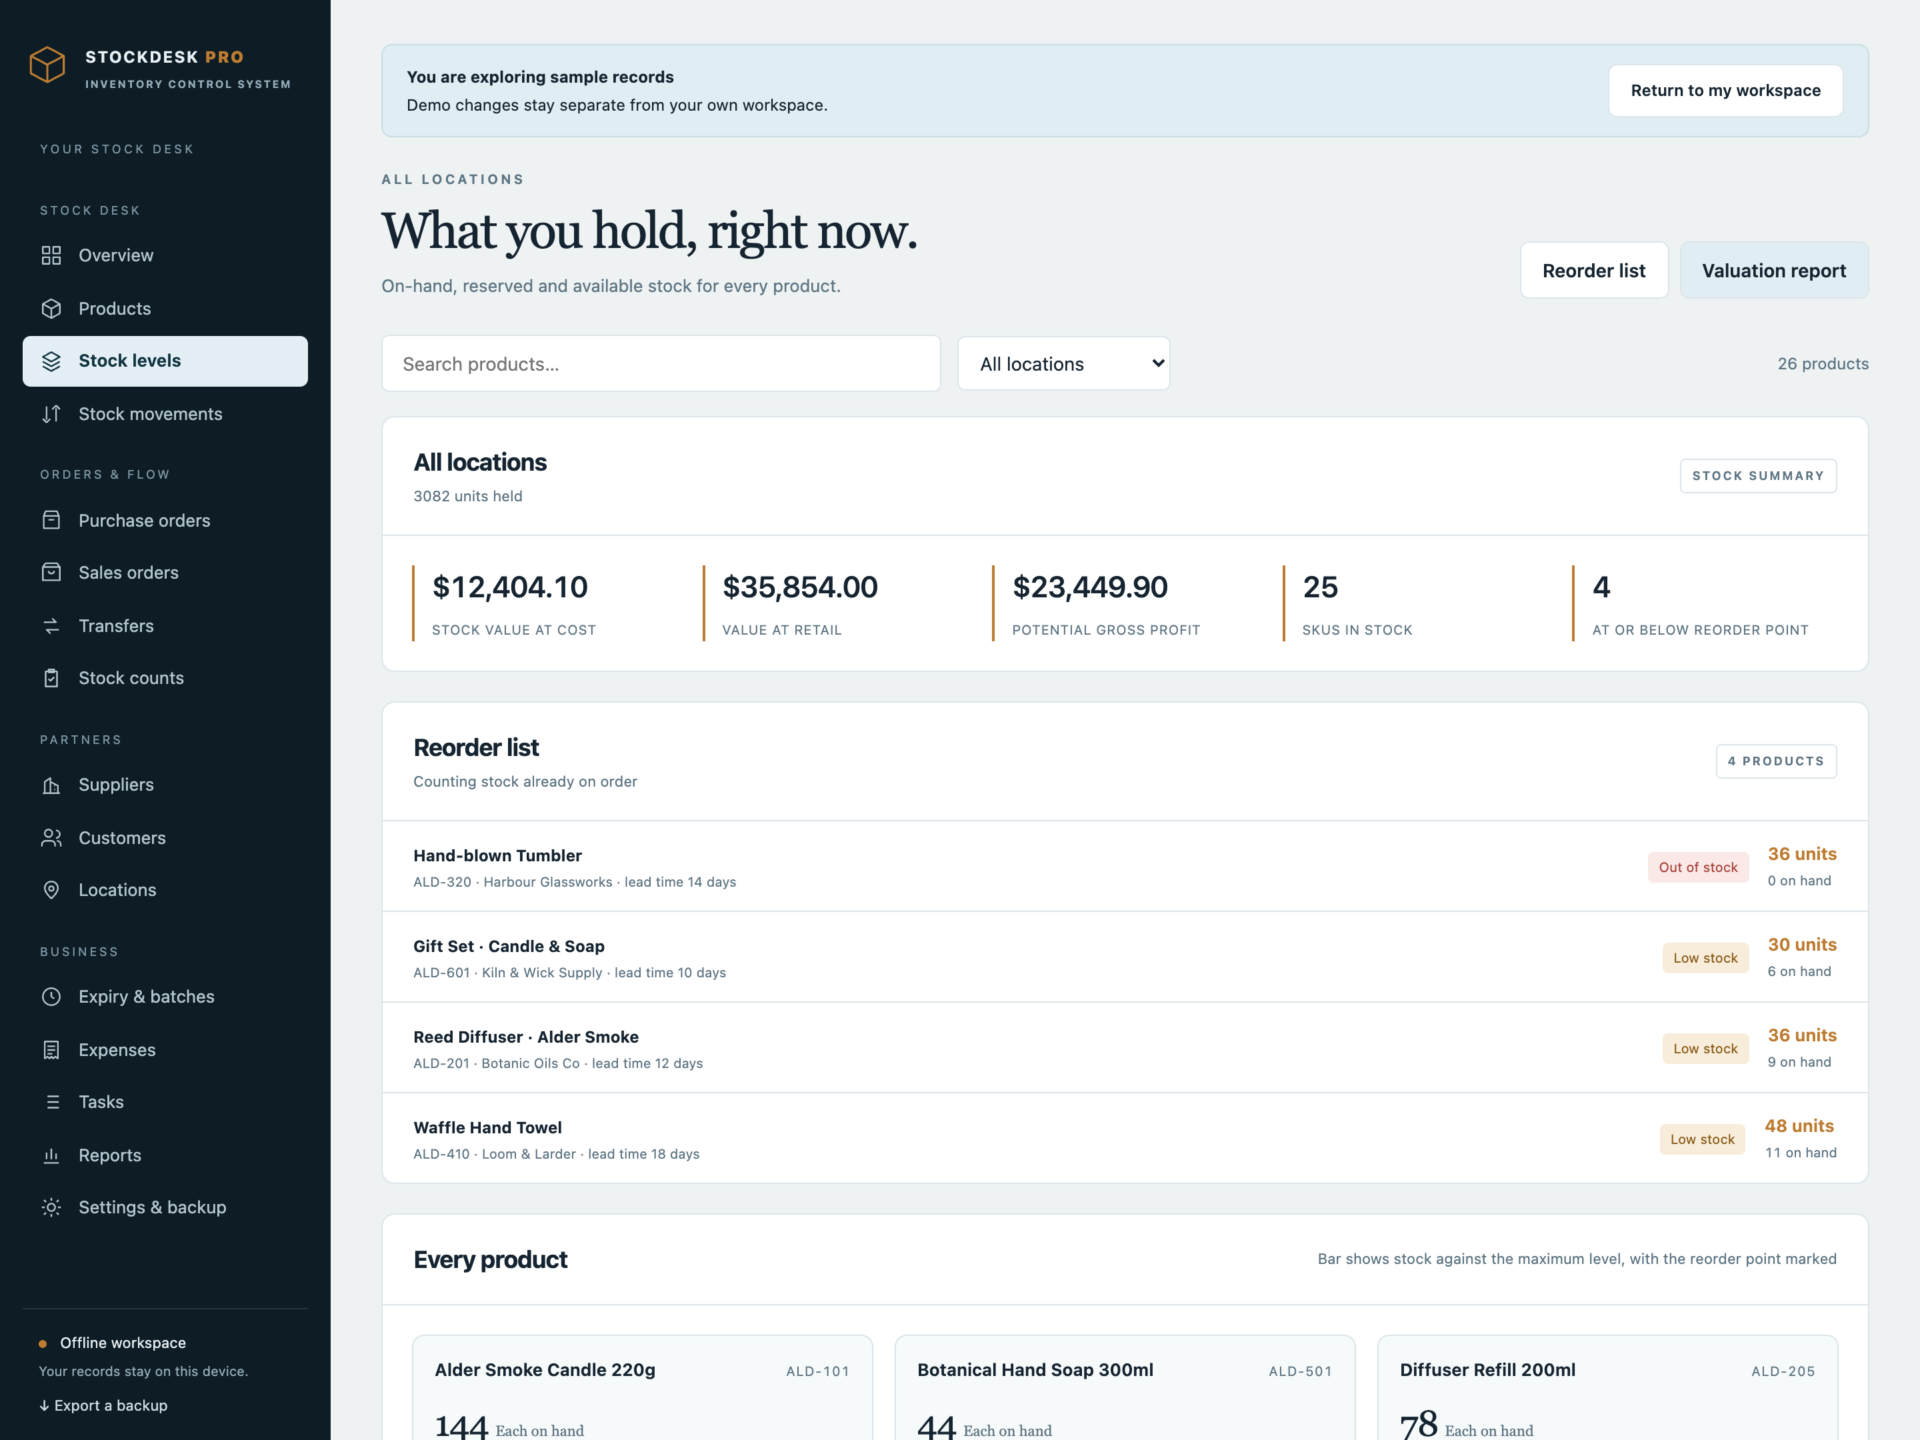The image size is (1920, 1440).
Task: Go to Stock movements page
Action: 165,414
